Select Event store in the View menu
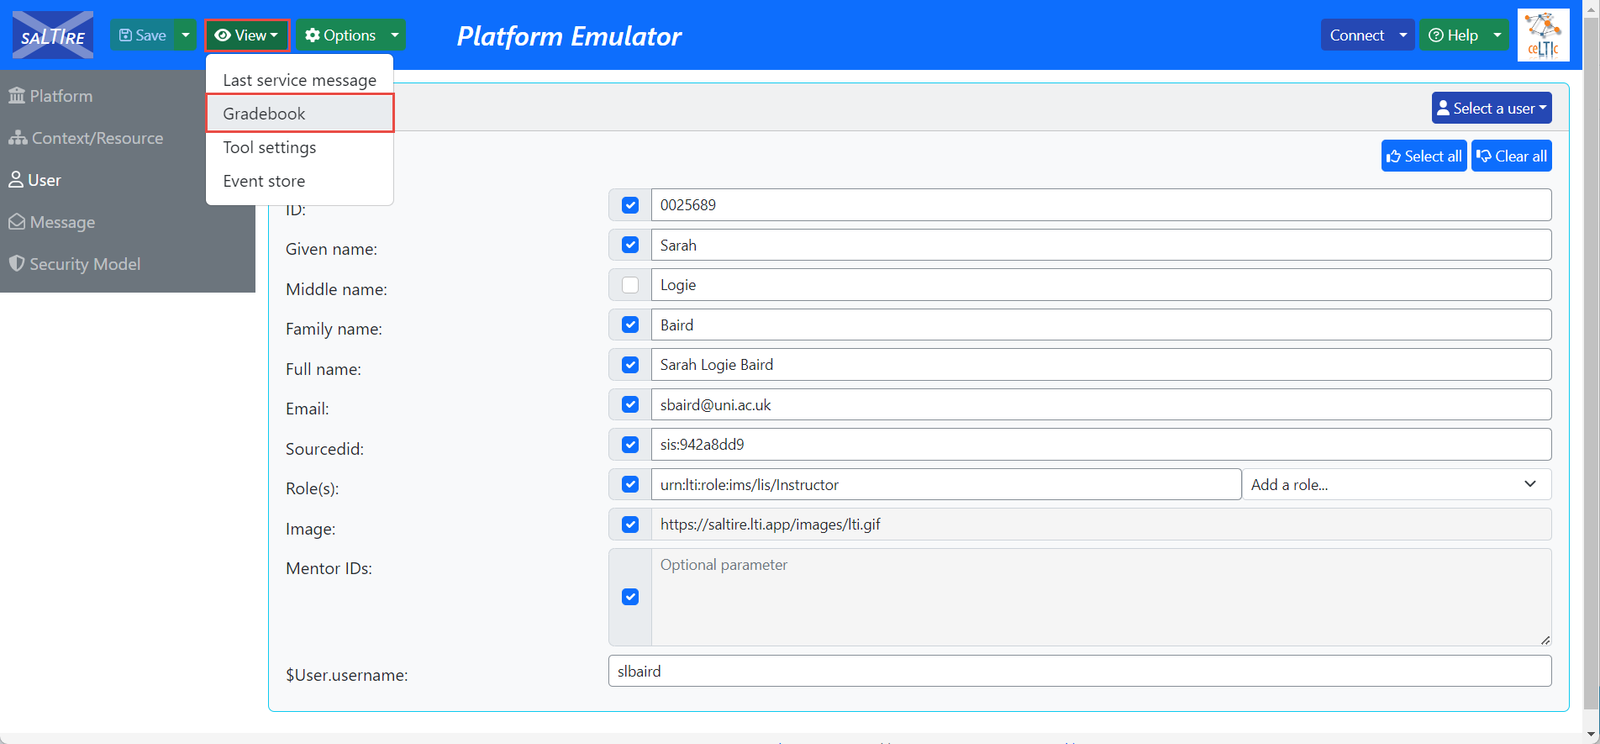Image resolution: width=1600 pixels, height=744 pixels. tap(264, 181)
